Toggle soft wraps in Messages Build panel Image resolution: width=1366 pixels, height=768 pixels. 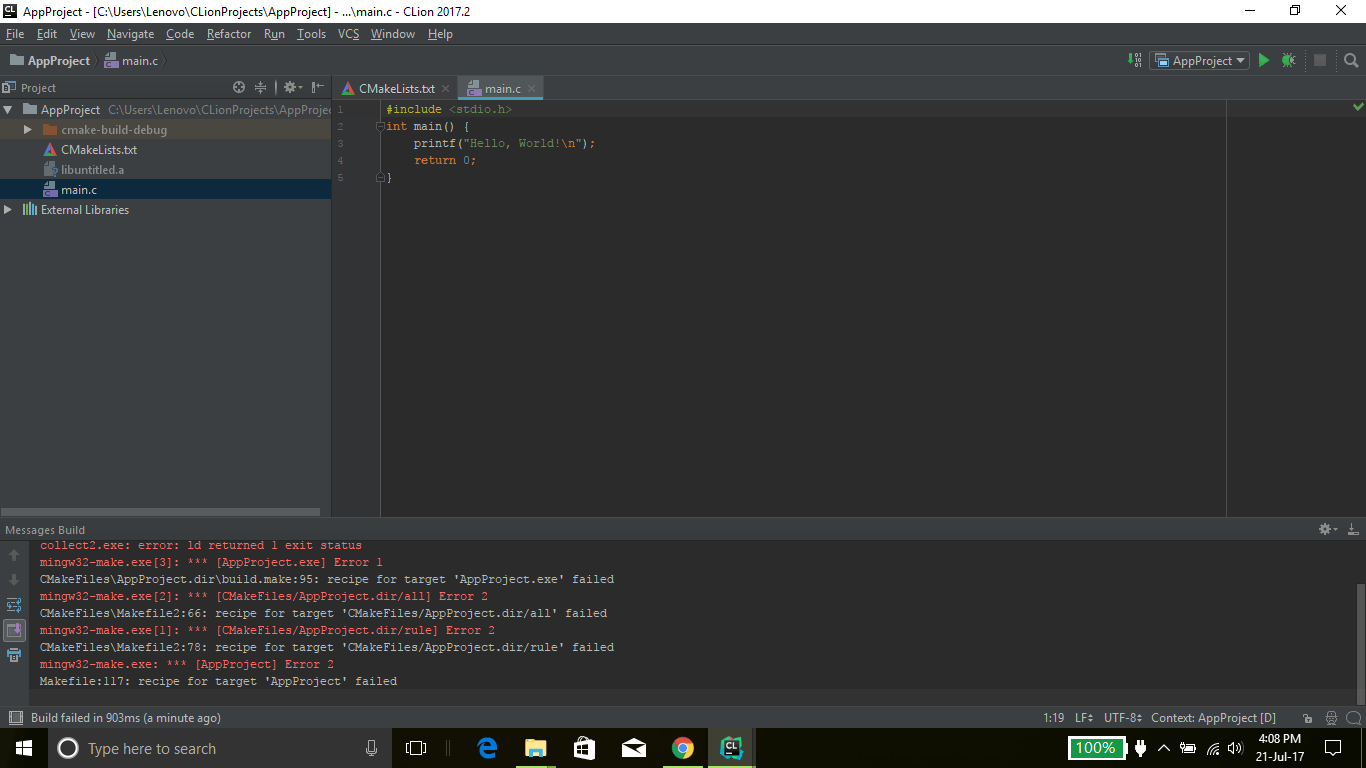[x=14, y=605]
